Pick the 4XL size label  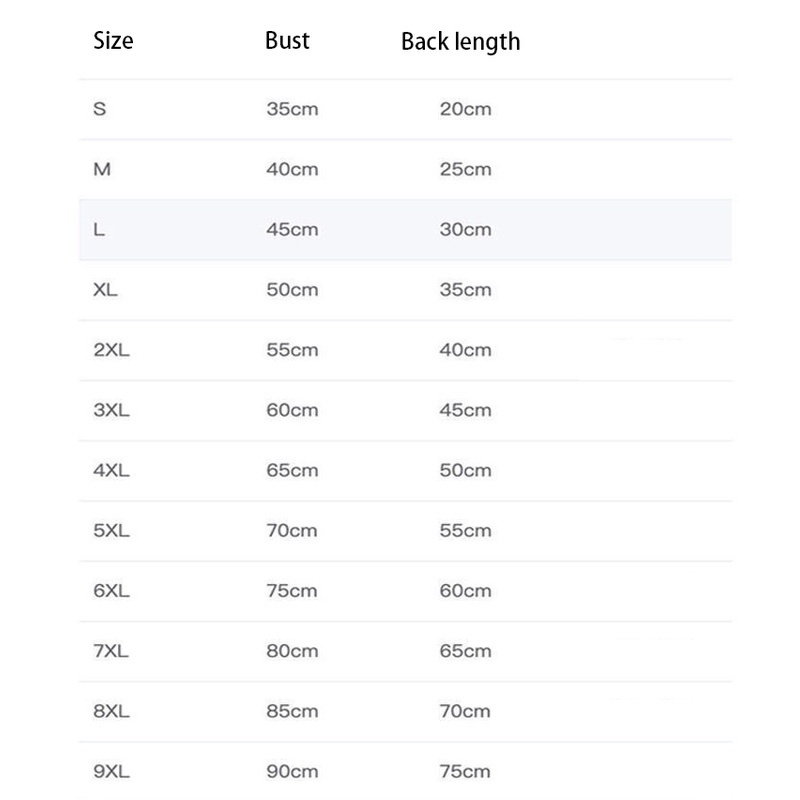click(111, 470)
